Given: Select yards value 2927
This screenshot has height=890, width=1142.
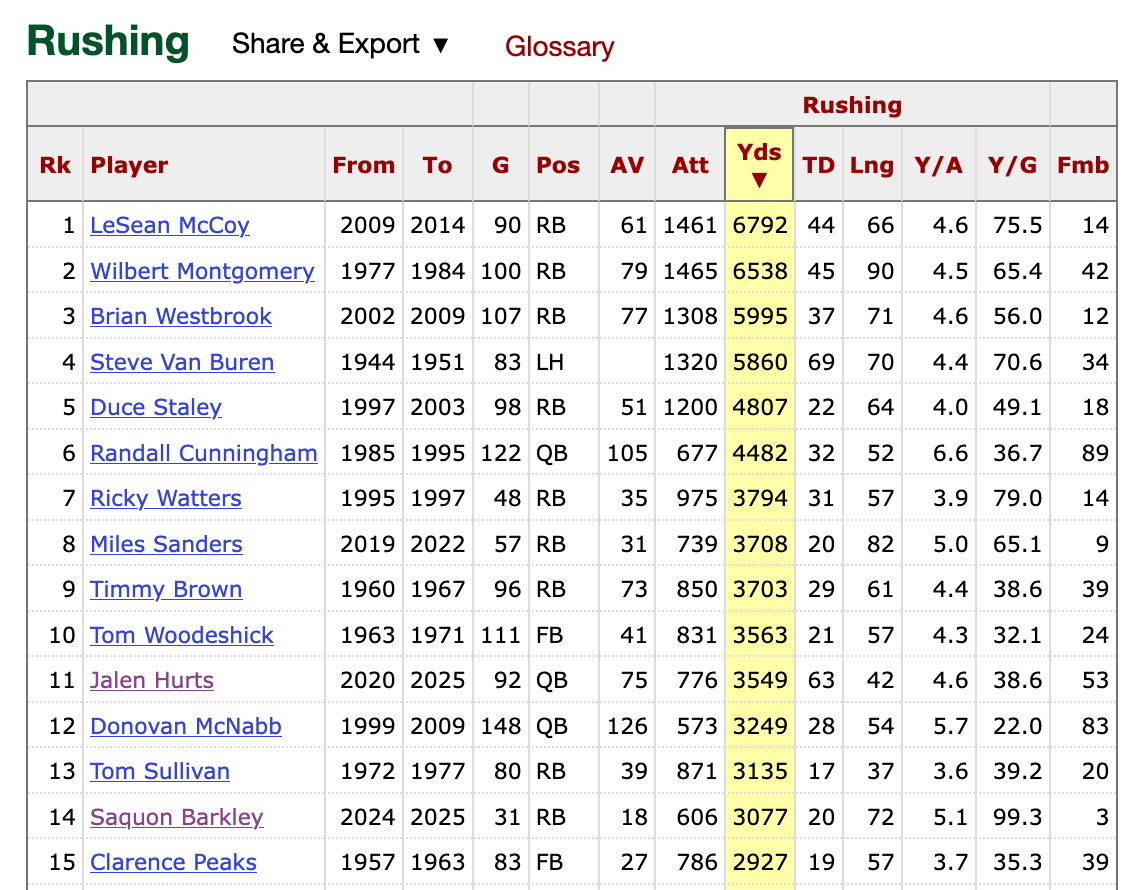Looking at the screenshot, I should click(760, 862).
